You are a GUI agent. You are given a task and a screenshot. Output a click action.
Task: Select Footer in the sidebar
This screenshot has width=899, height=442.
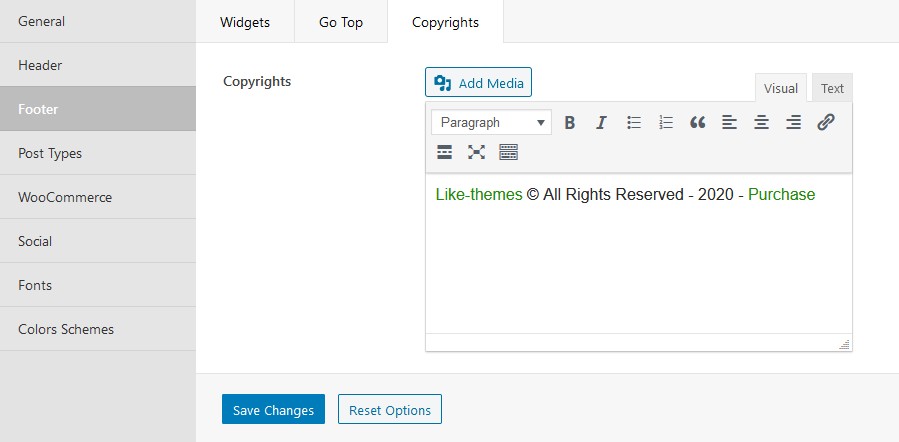[97, 109]
